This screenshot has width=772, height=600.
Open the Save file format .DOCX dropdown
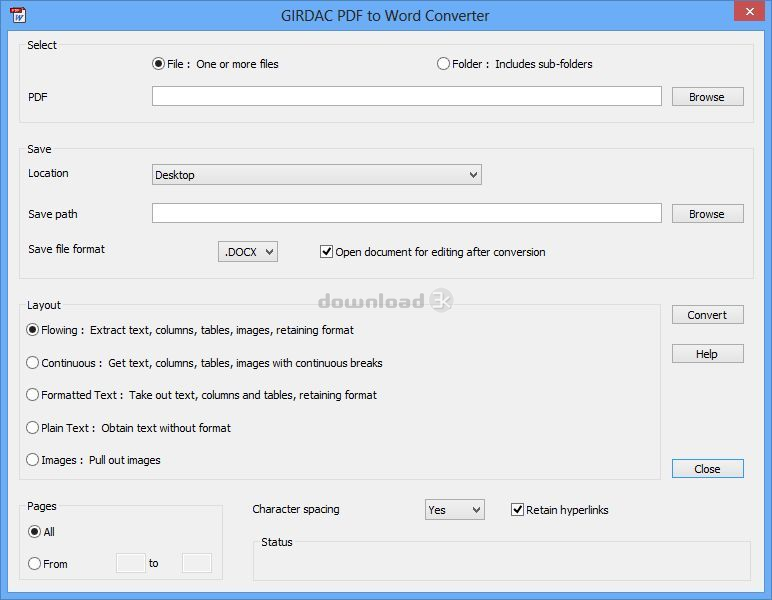[248, 252]
